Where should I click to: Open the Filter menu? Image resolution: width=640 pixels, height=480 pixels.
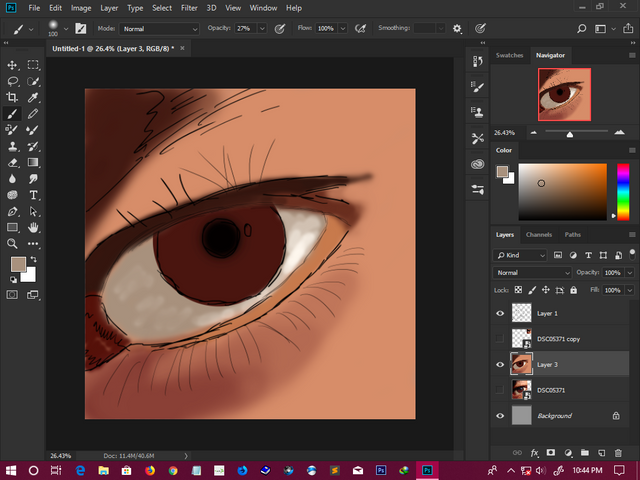[x=189, y=8]
